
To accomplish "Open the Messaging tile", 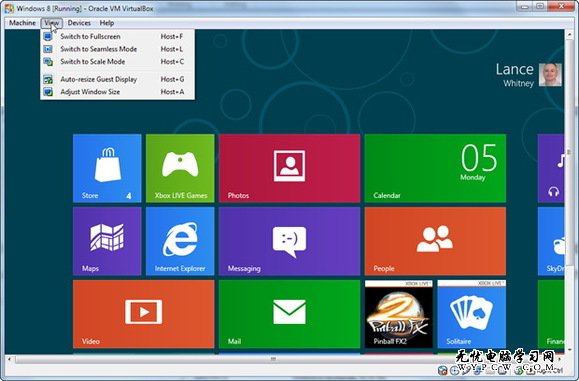I will pyautogui.click(x=289, y=241).
